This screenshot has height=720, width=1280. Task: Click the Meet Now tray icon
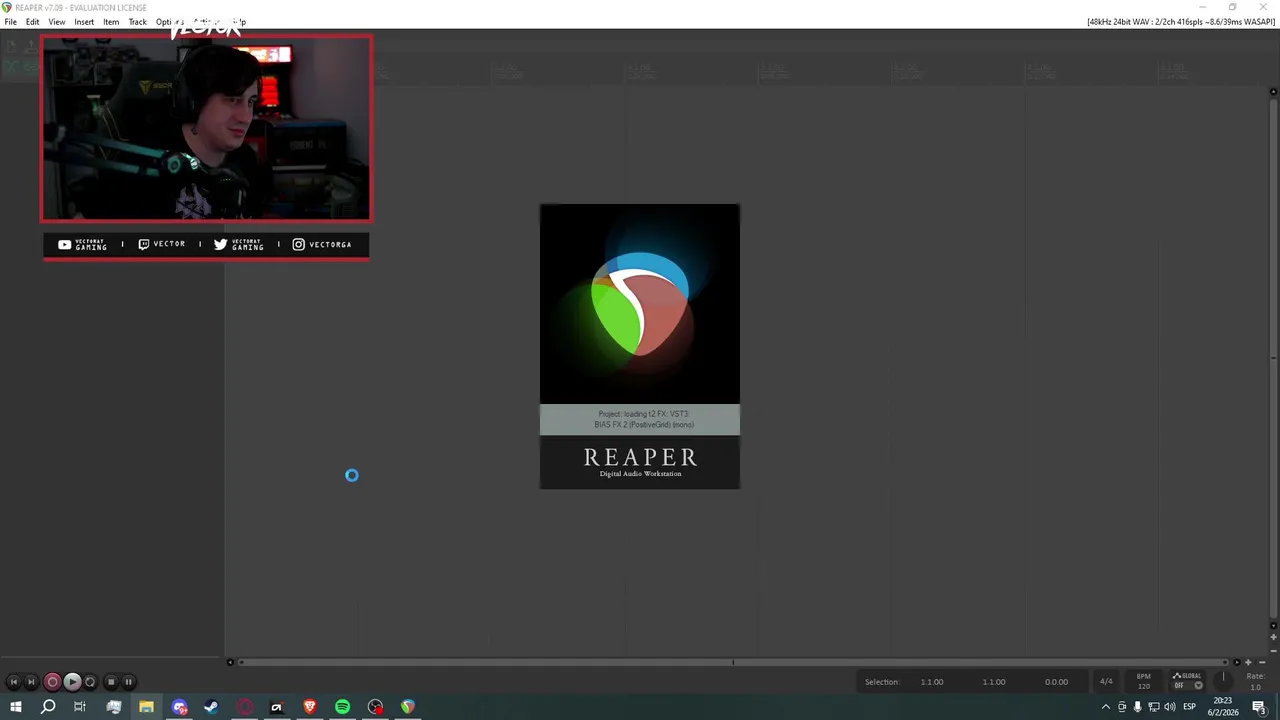pyautogui.click(x=1121, y=707)
